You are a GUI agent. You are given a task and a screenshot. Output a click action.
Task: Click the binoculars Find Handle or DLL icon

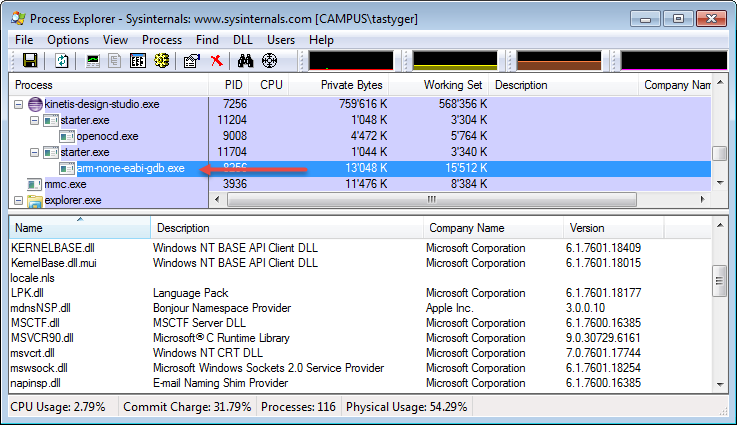tap(245, 61)
